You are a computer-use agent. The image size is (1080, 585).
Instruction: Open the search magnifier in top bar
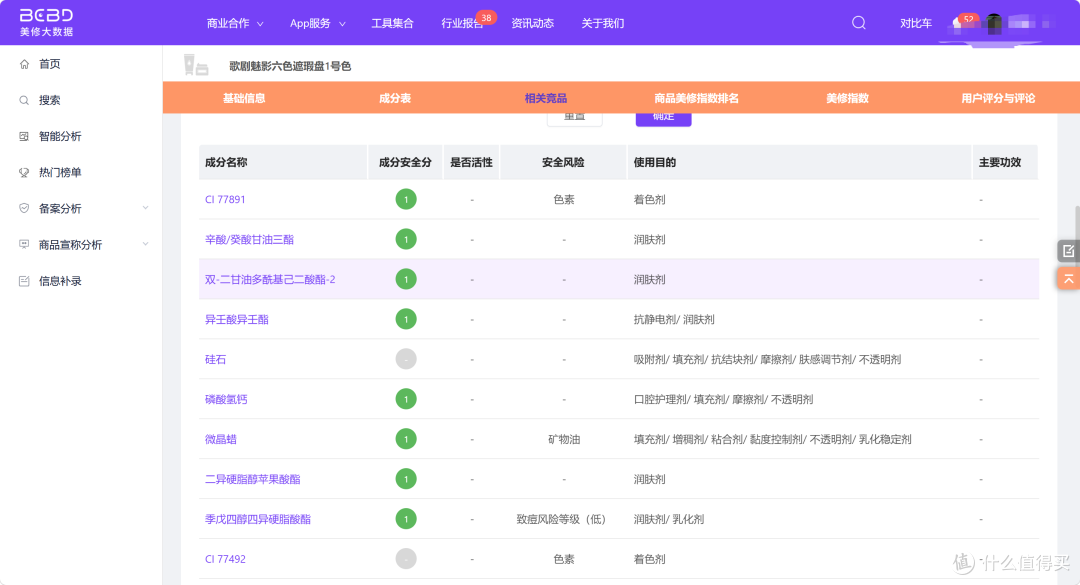[x=858, y=23]
